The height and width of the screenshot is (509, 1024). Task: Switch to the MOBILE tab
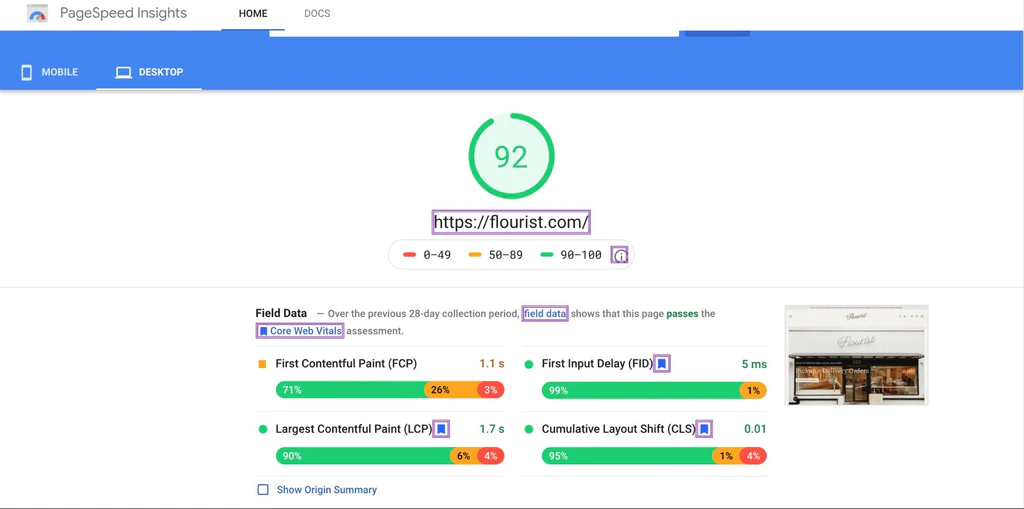pyautogui.click(x=50, y=72)
